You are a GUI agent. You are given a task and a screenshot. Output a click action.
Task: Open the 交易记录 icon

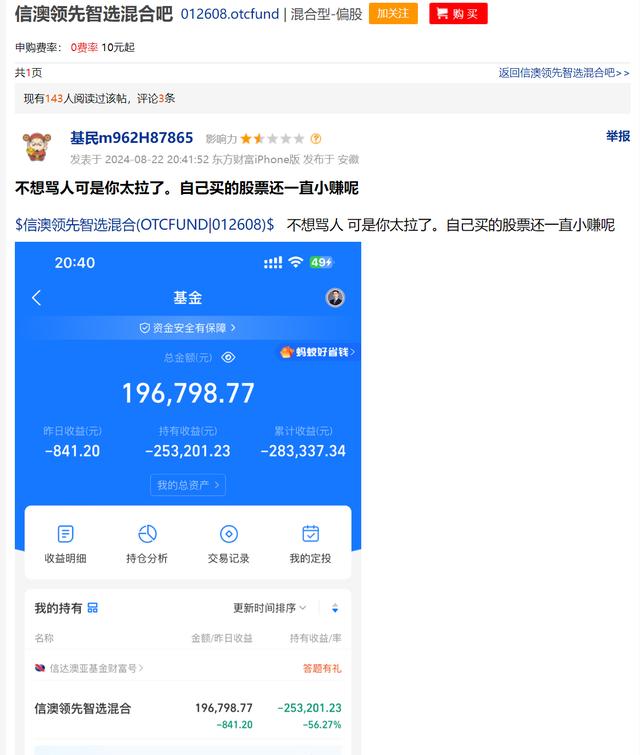229,534
